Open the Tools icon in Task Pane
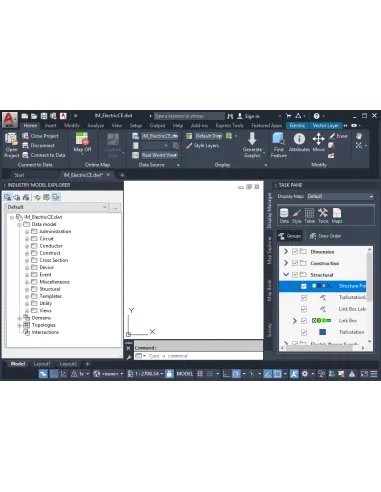Screen dimensions: 381x492 (x=323, y=216)
